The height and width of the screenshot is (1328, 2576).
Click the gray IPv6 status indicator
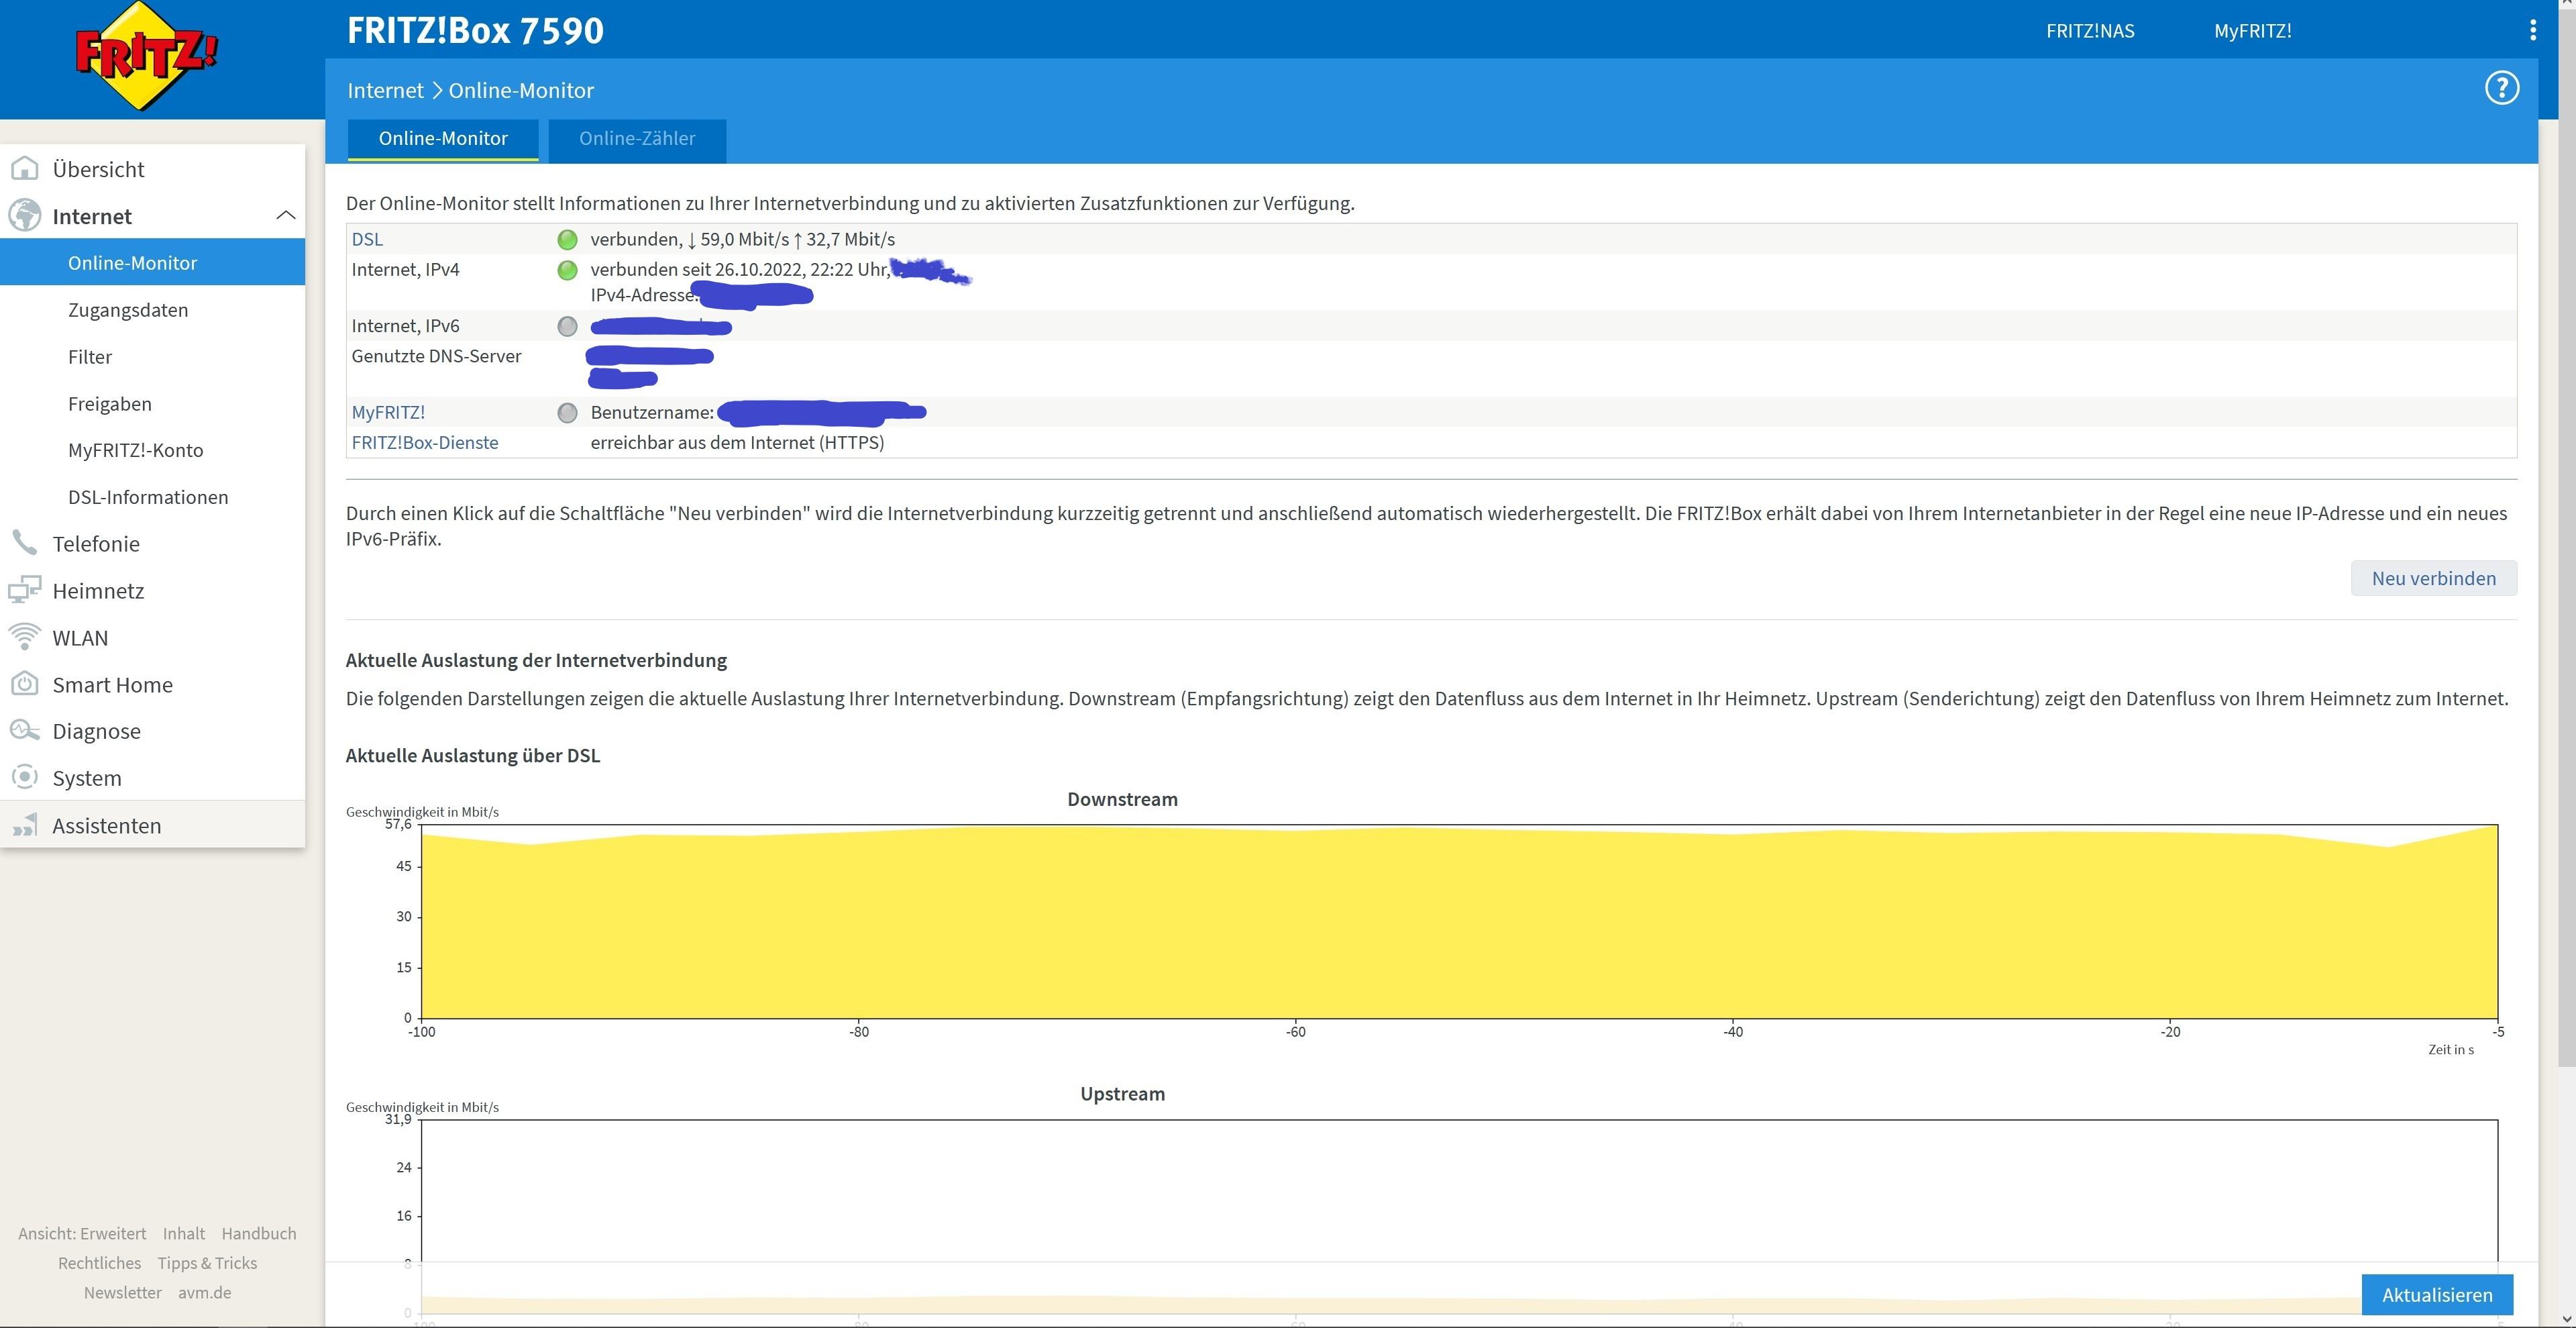(x=567, y=326)
